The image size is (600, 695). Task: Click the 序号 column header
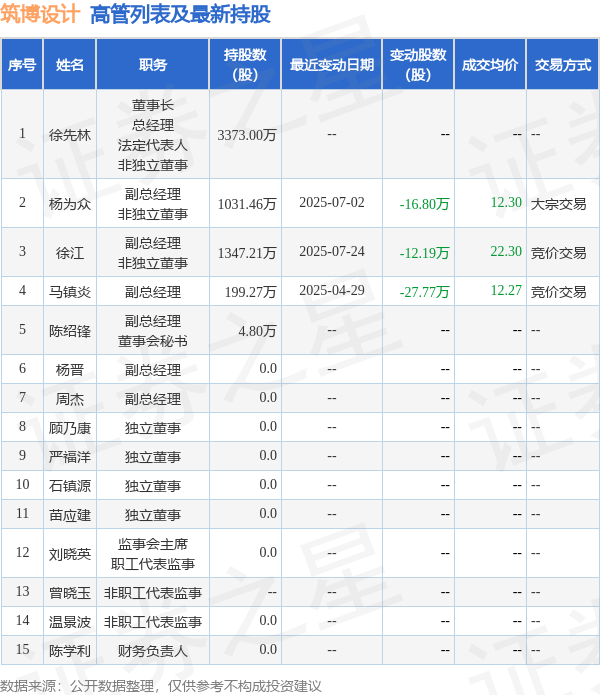(x=22, y=65)
